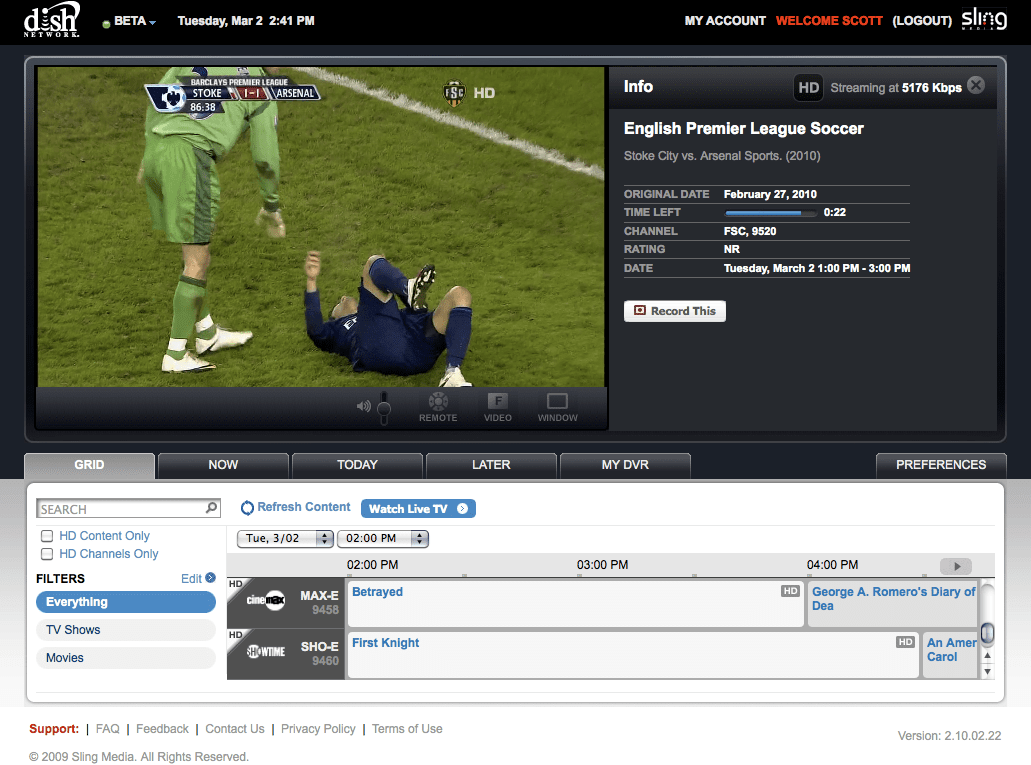Image resolution: width=1031 pixels, height=765 pixels.
Task: Open the Video settings button
Action: click(498, 407)
